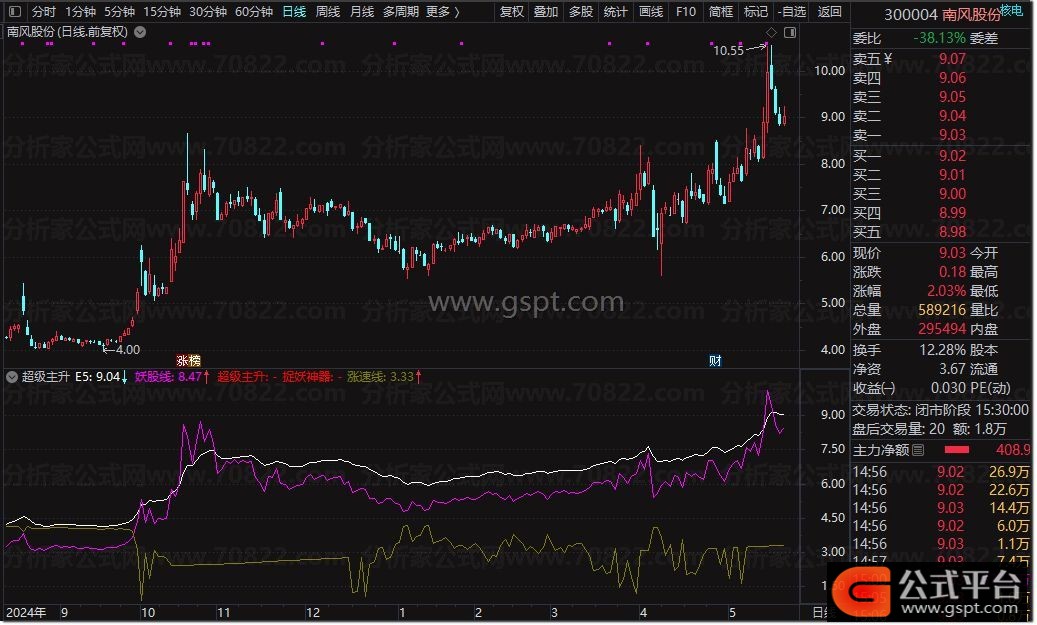
Task: Click the 买五 price 8.98
Action: [952, 232]
